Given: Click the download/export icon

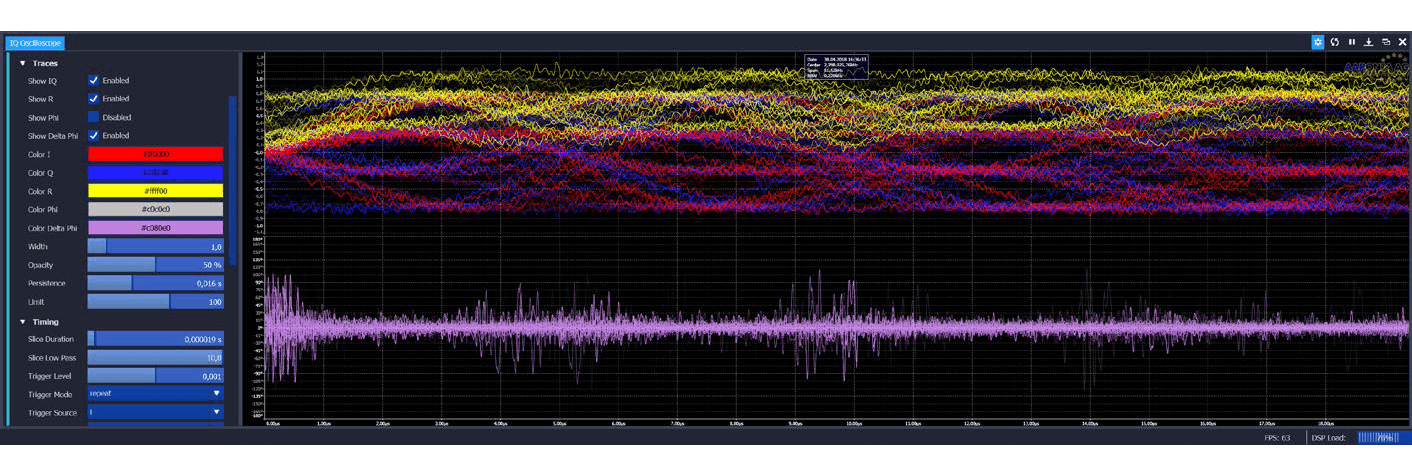Looking at the screenshot, I should (1369, 42).
